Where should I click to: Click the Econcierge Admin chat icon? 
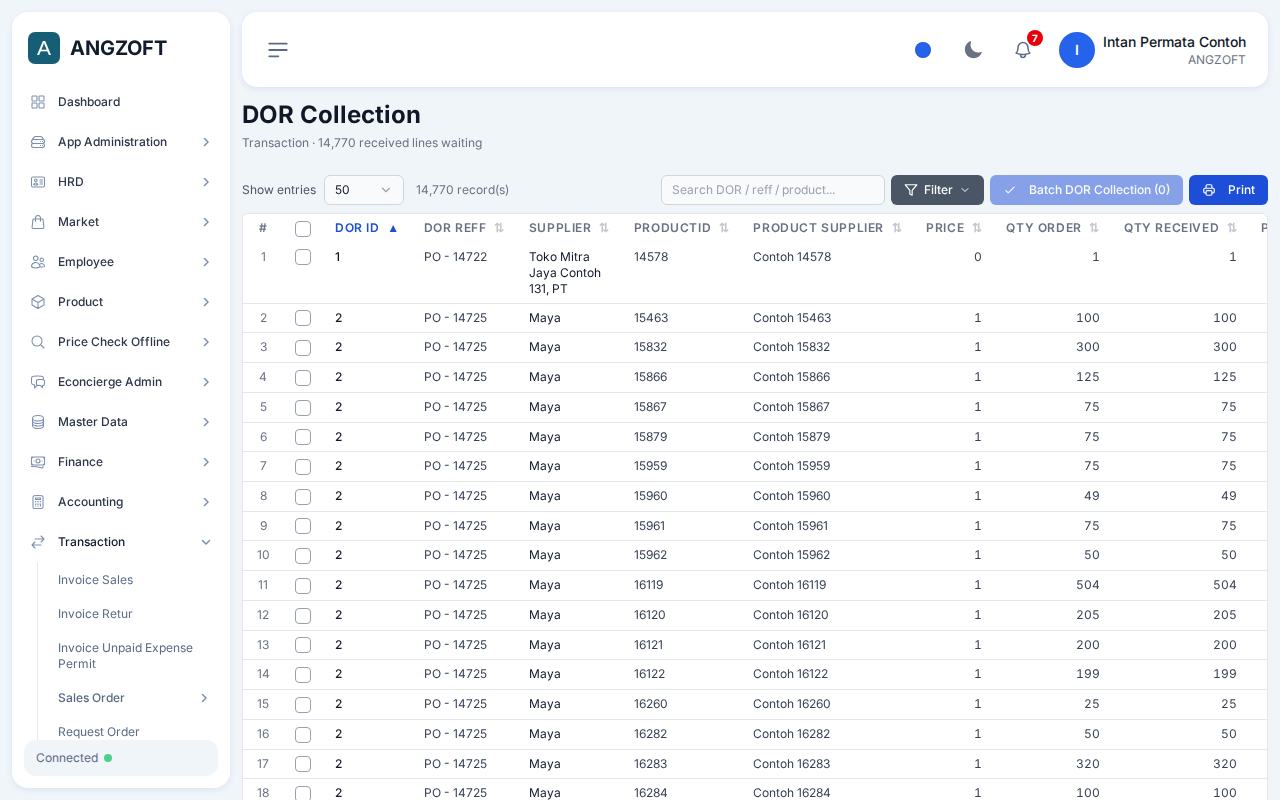click(38, 382)
